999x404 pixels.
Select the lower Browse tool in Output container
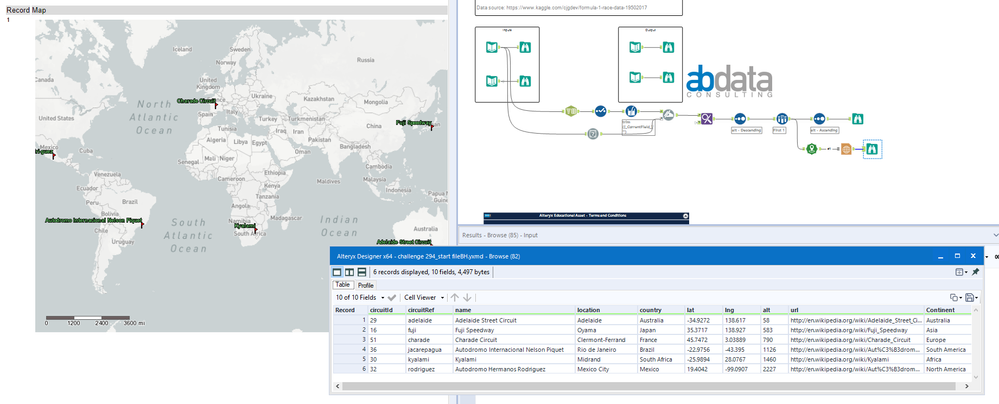point(667,77)
